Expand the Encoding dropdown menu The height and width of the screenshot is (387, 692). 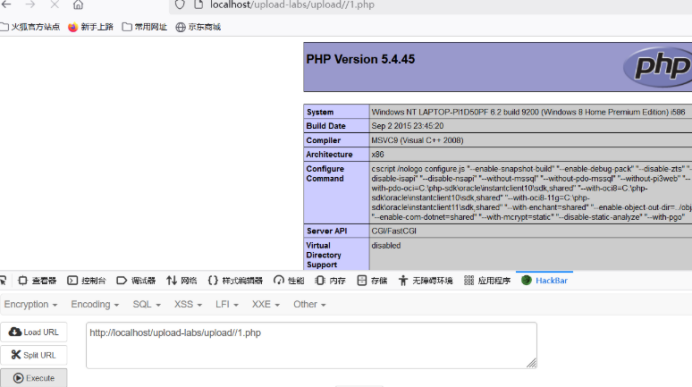tap(94, 304)
